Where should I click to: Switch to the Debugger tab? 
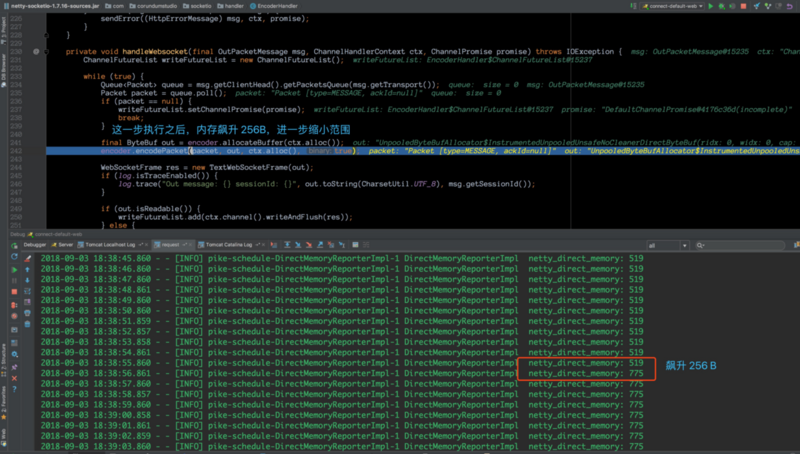pyautogui.click(x=35, y=245)
